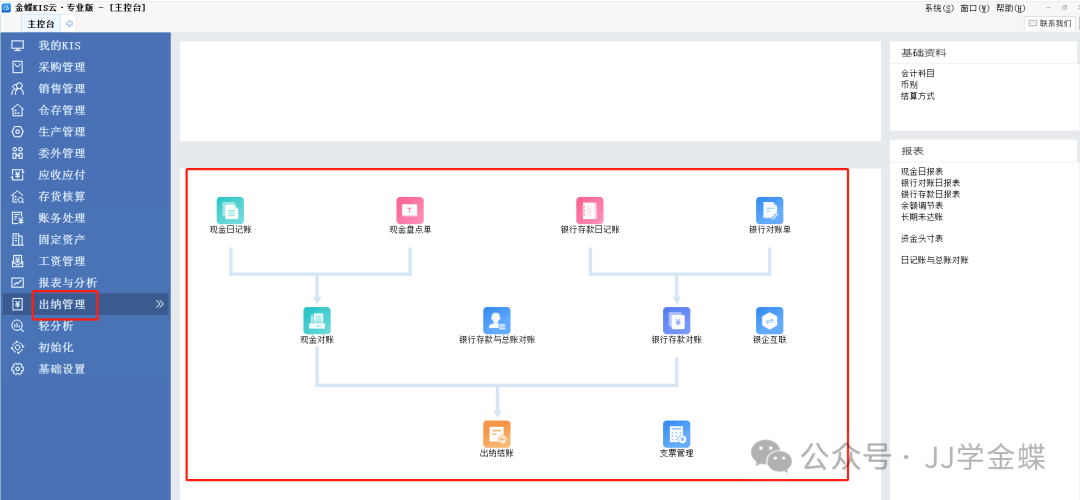Screen dimensions: 1080x500
Task: Open the 支票管理 icon
Action: pos(677,434)
